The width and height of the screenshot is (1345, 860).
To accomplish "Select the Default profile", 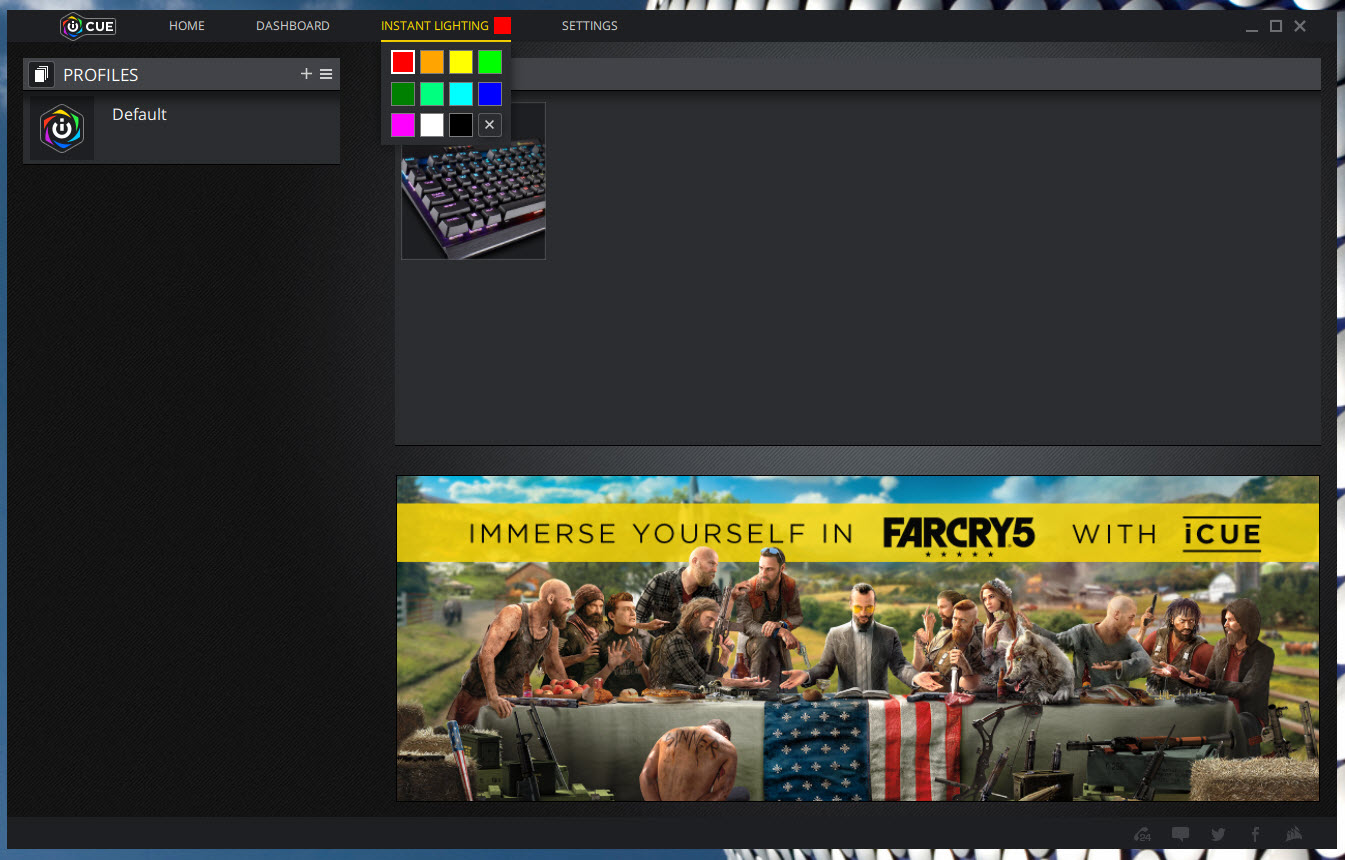I will click(181, 128).
